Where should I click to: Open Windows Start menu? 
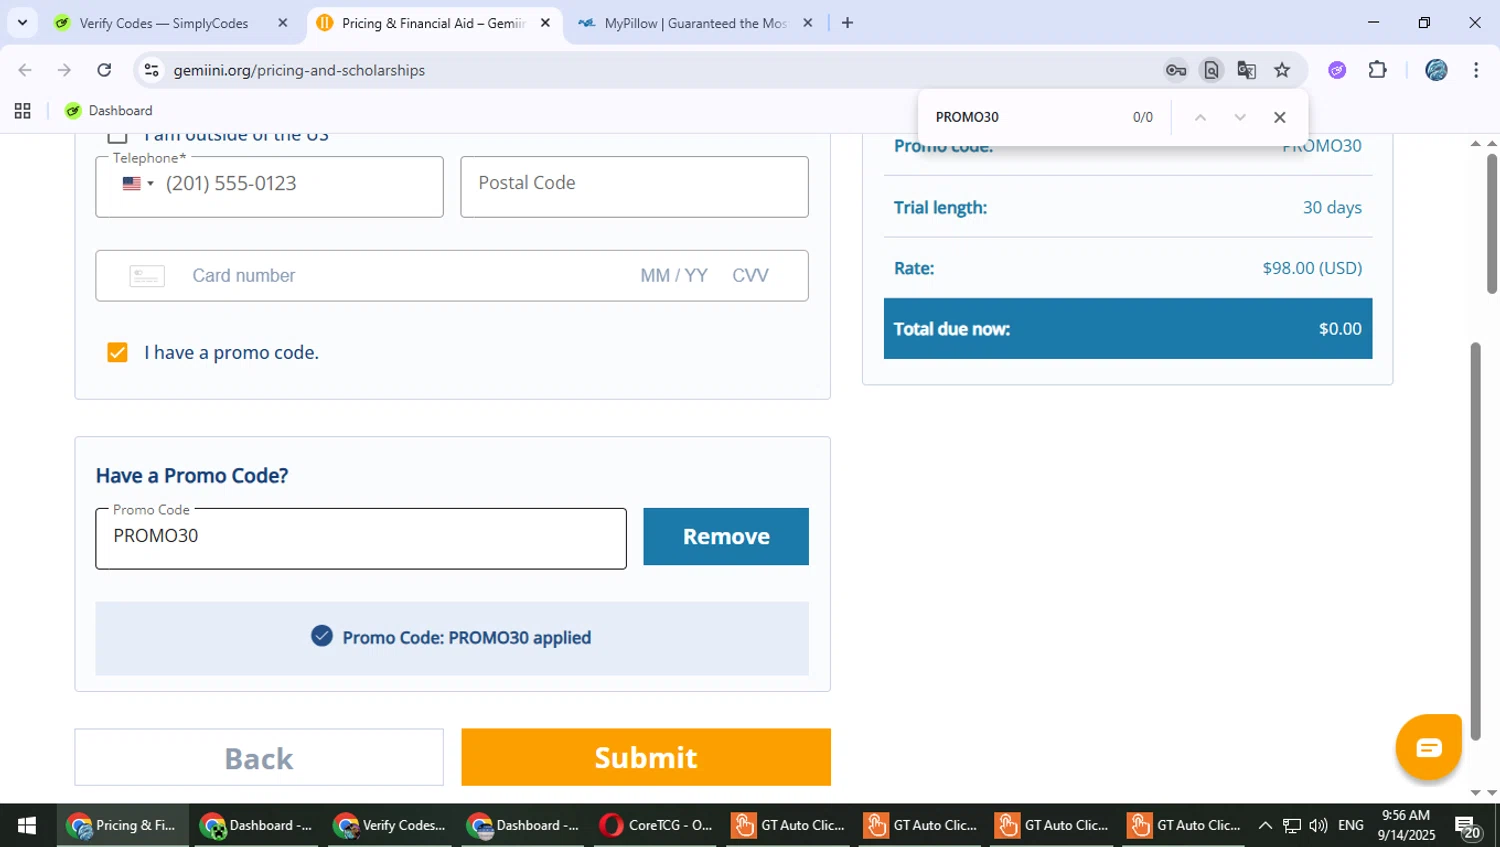click(x=27, y=826)
